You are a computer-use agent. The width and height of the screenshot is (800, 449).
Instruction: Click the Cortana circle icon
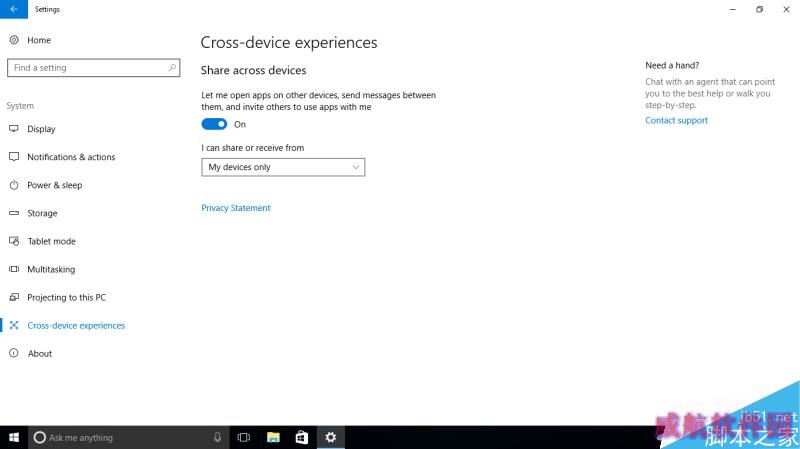(x=39, y=437)
